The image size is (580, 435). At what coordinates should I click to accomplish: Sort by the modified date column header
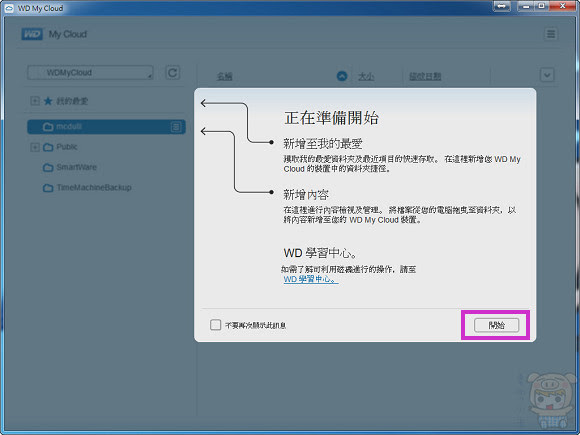pos(425,77)
